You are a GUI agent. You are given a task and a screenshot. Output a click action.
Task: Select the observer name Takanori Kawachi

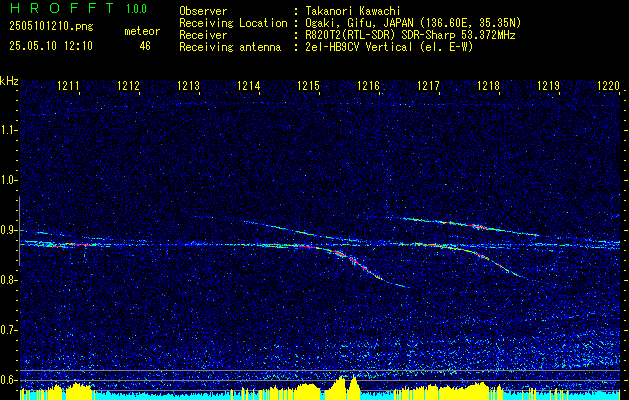[352, 11]
